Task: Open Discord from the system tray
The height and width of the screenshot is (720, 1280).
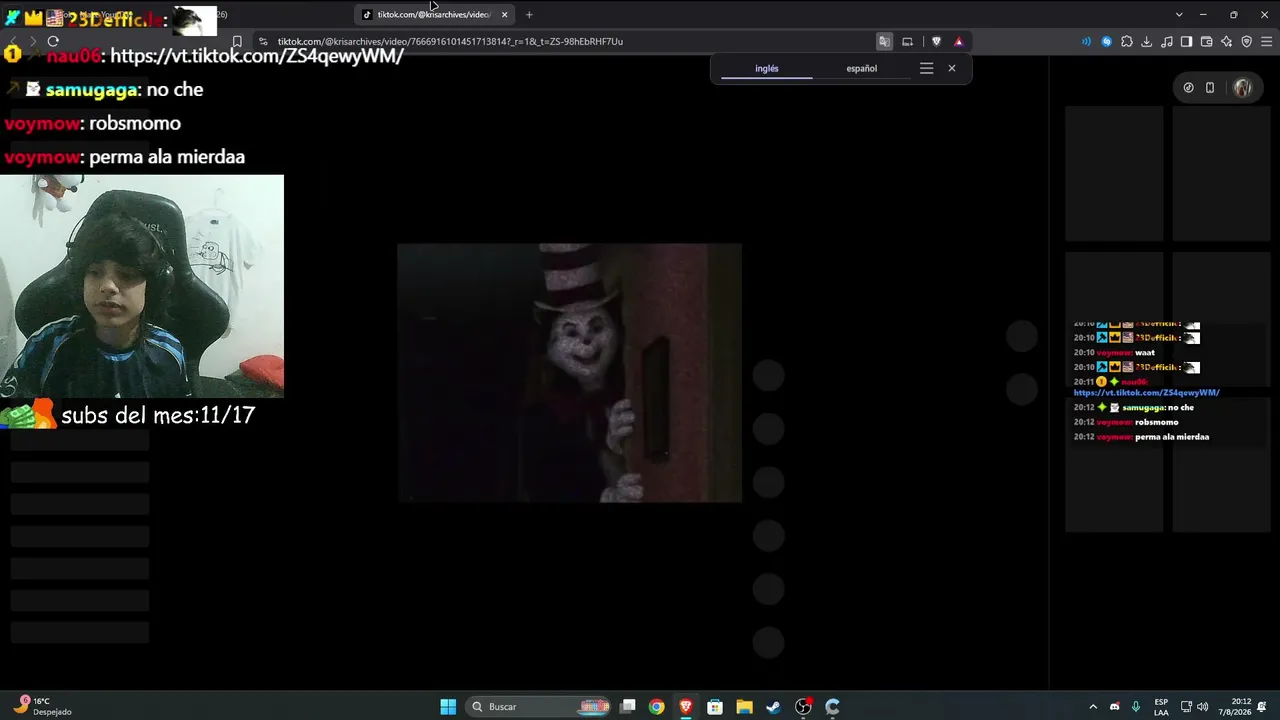Action: click(x=1114, y=707)
